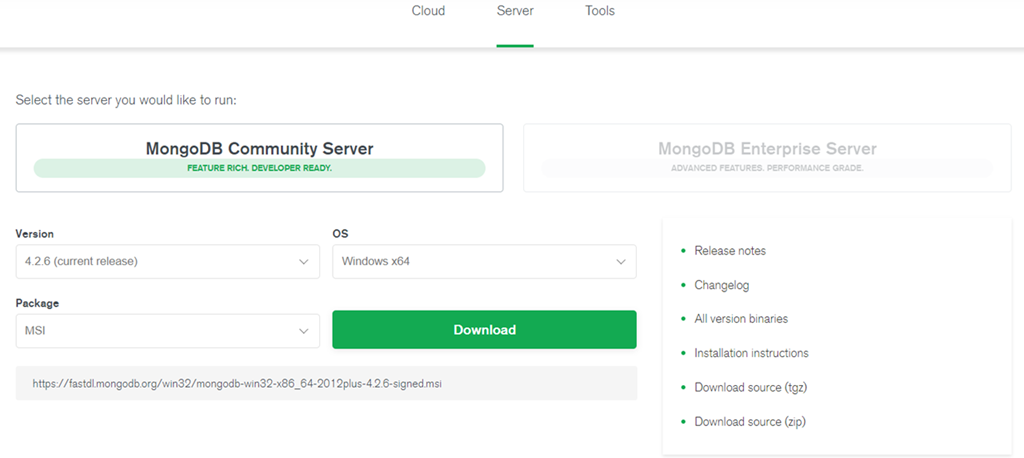Open the Release notes link

pos(730,251)
